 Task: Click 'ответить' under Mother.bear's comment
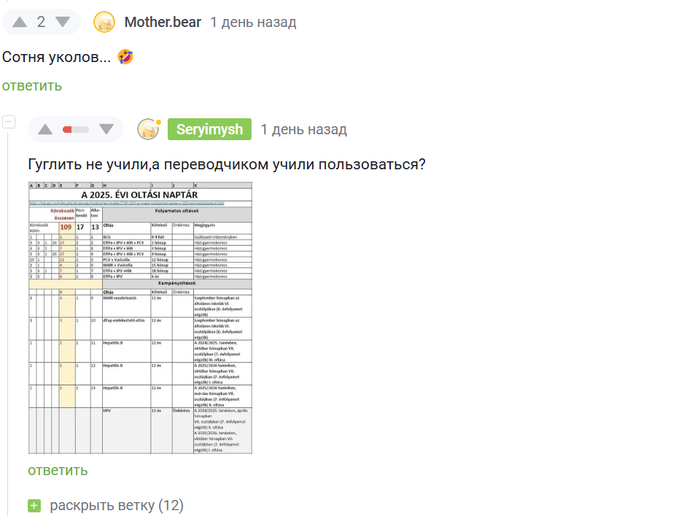click(32, 86)
